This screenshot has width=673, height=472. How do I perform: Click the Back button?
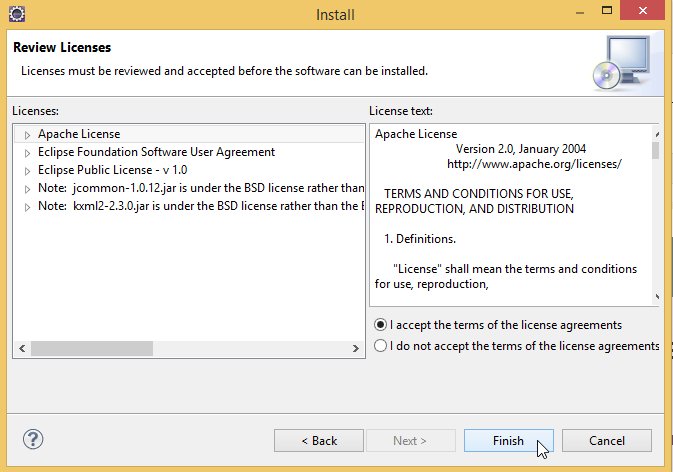[x=319, y=441]
